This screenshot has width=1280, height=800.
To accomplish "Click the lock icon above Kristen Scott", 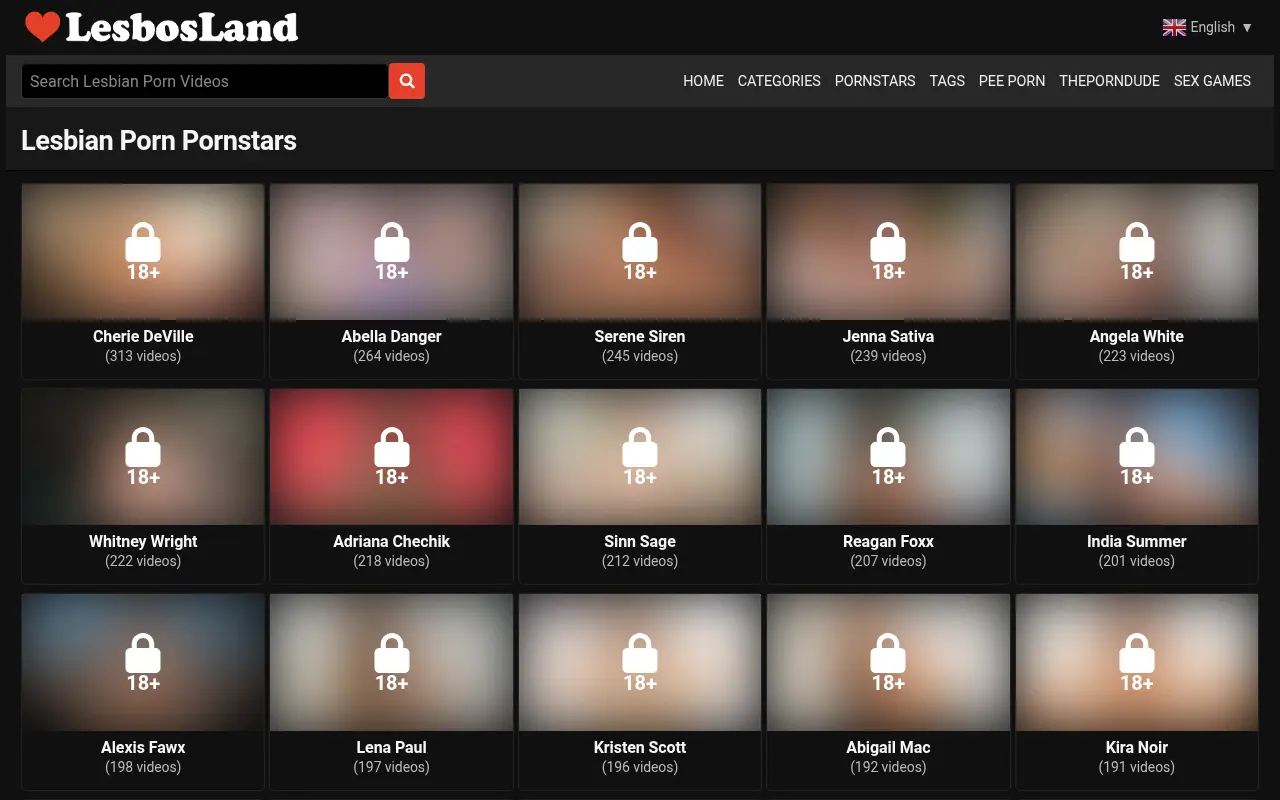I will click(x=640, y=653).
